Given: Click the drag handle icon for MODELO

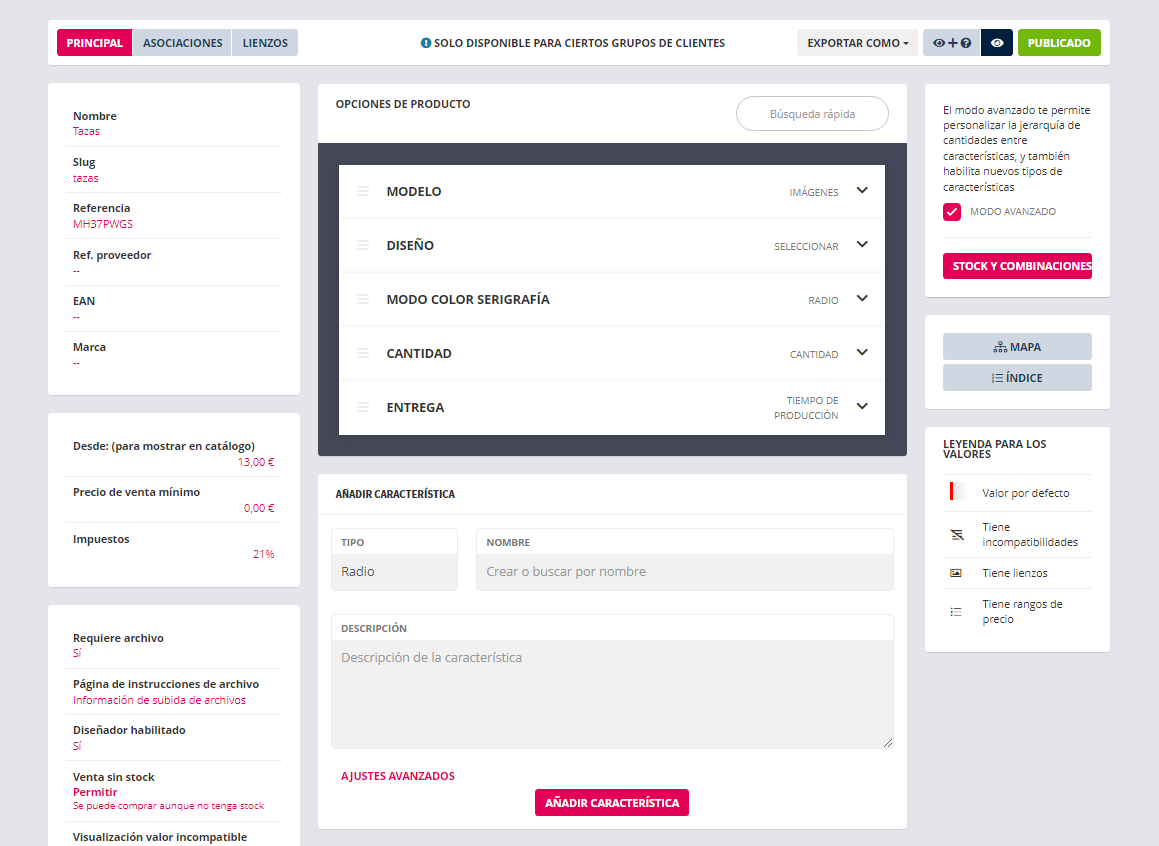Looking at the screenshot, I should coord(363,191).
